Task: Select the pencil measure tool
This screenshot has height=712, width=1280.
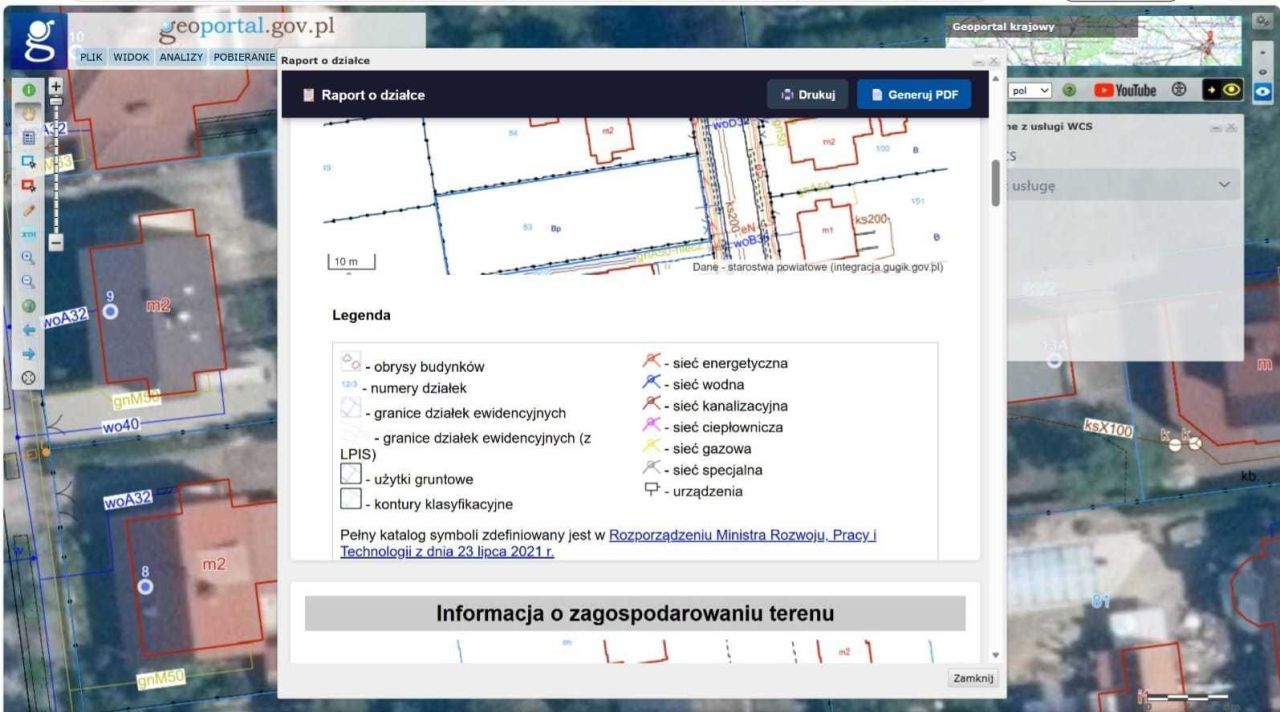Action: (x=29, y=210)
